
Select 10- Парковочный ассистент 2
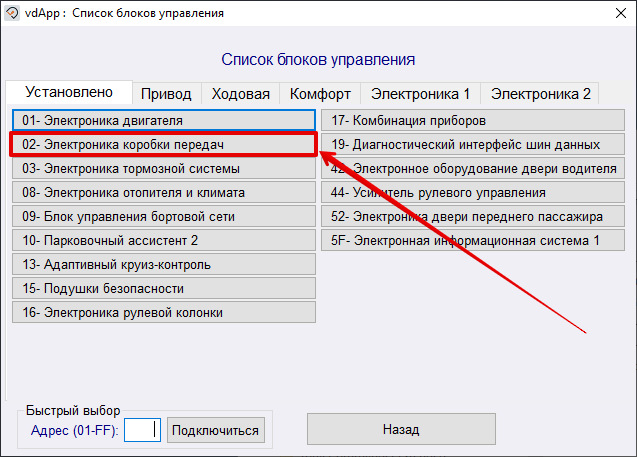(164, 240)
